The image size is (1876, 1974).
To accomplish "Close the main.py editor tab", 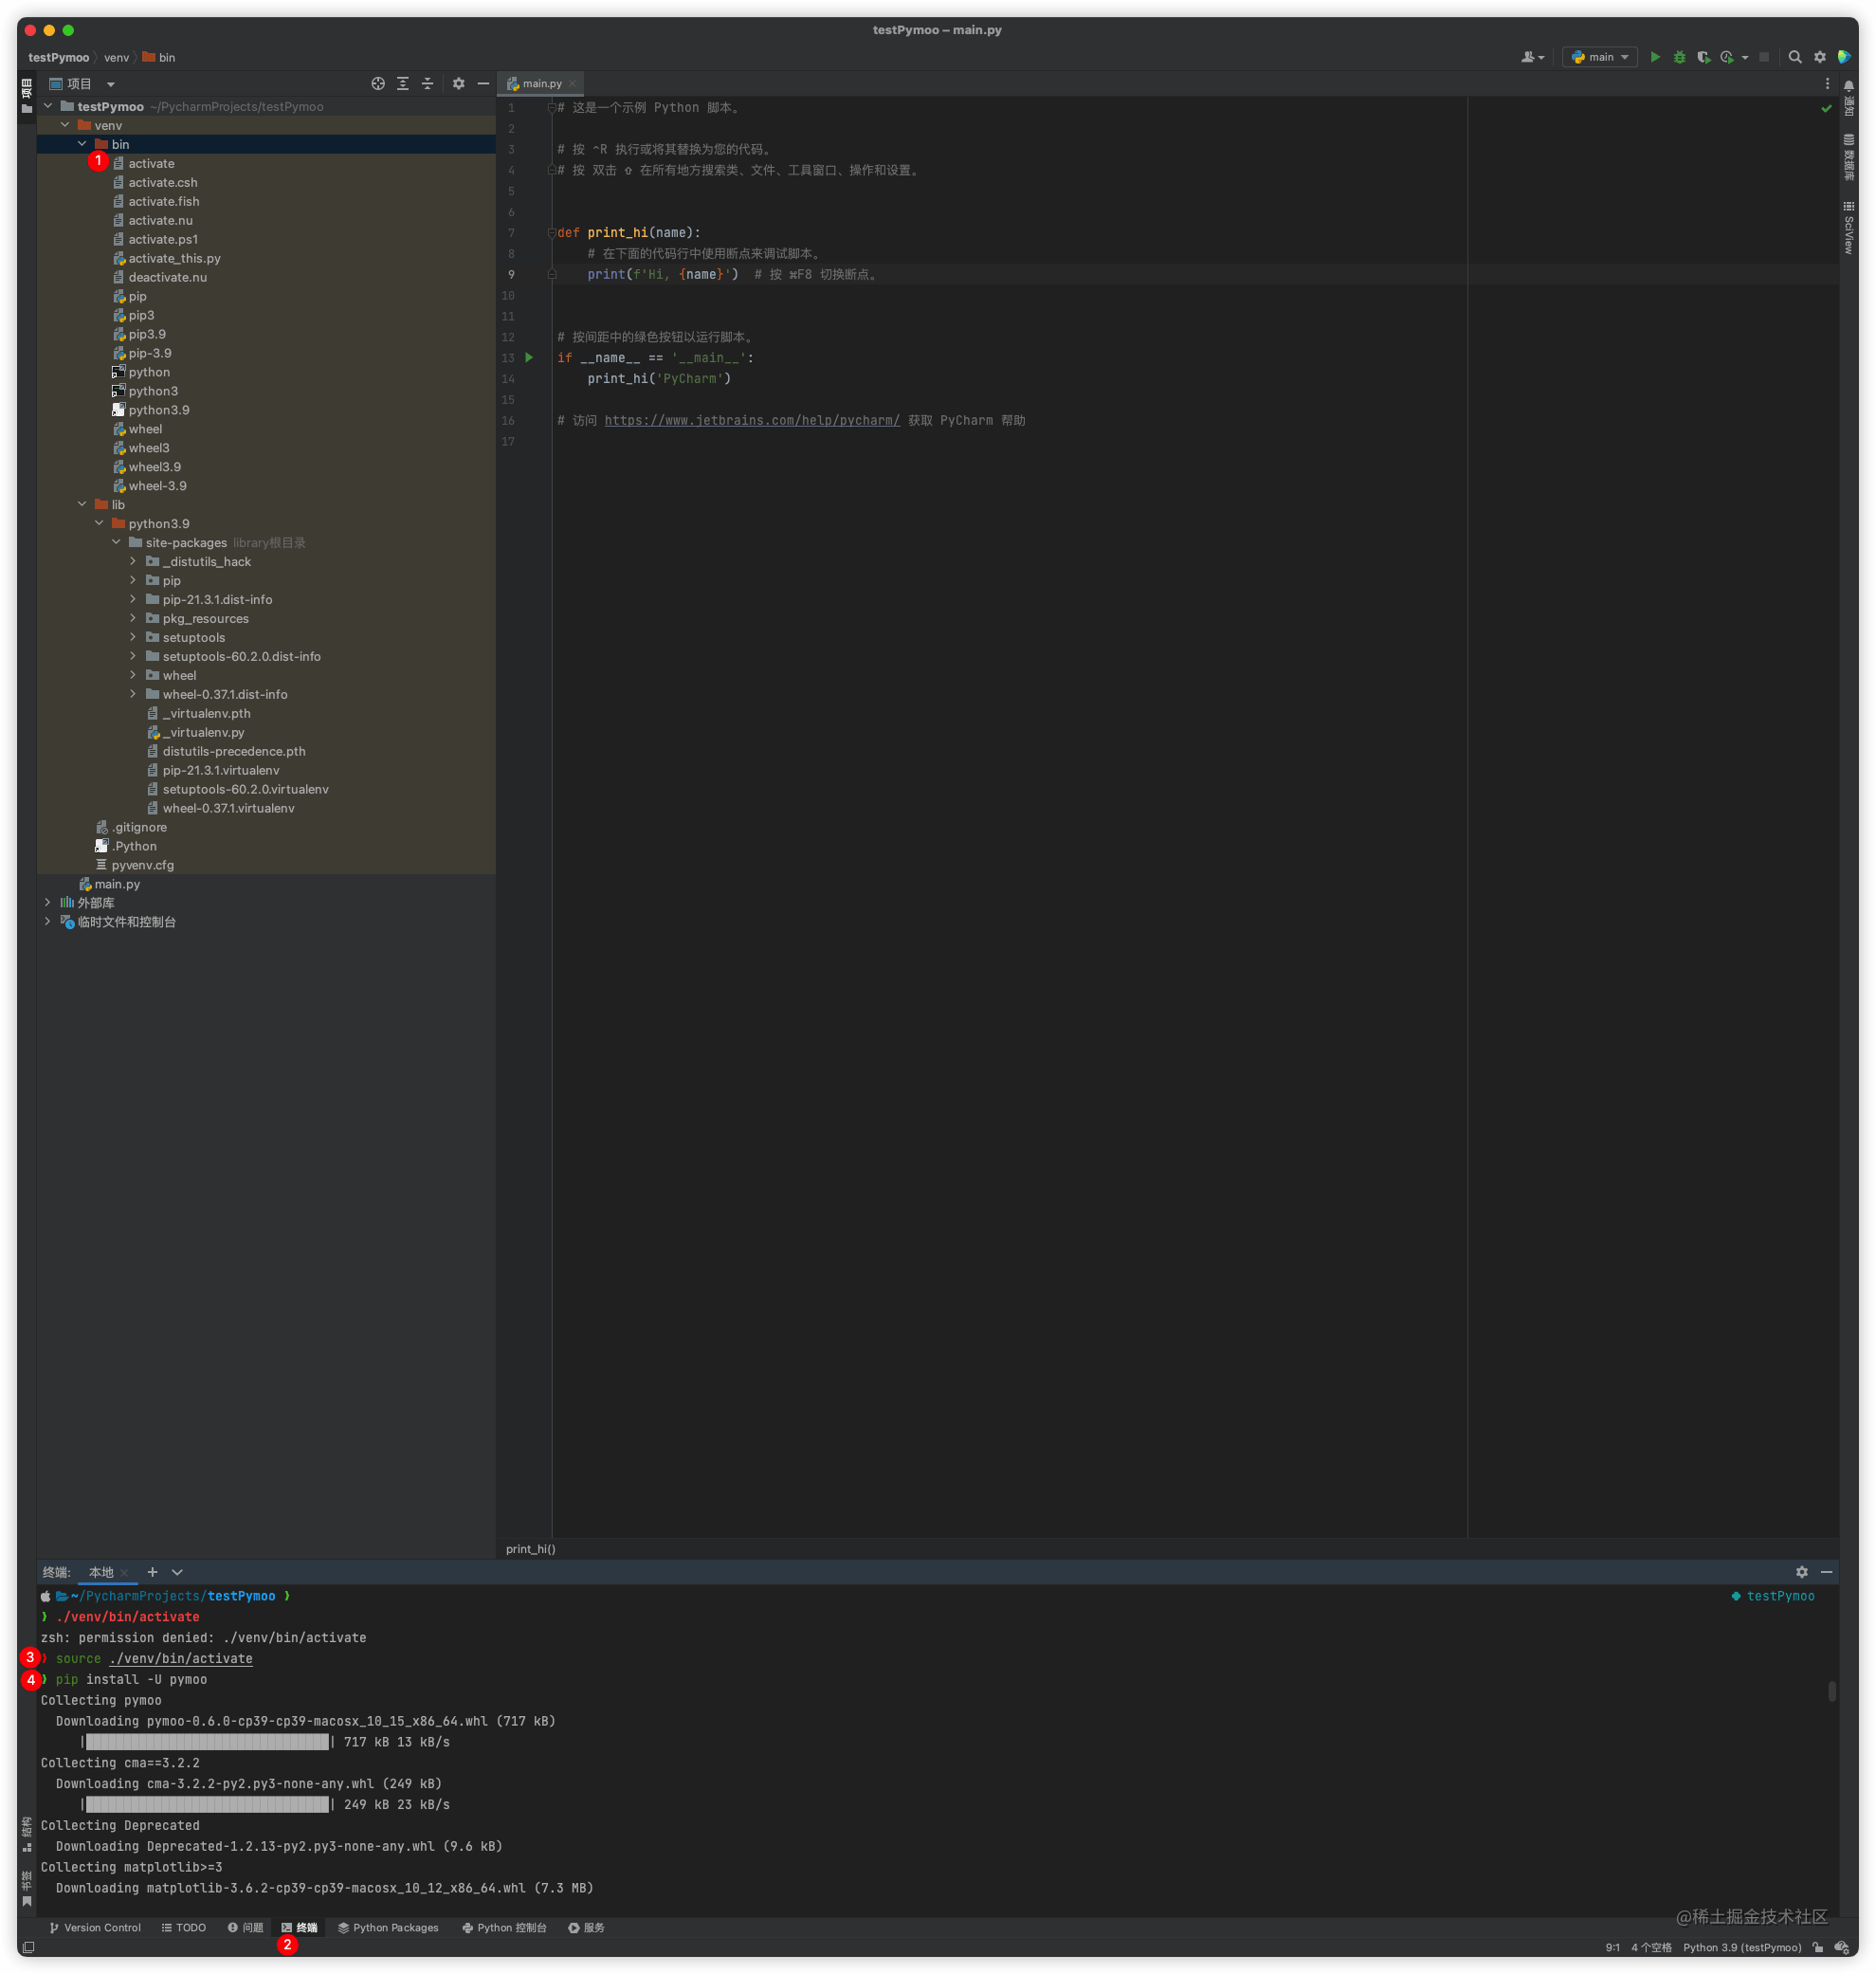I will [x=572, y=84].
